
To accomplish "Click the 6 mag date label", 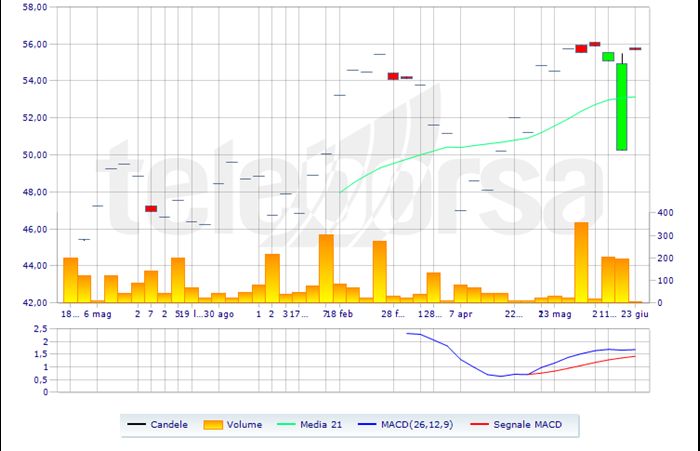I will (x=97, y=314).
